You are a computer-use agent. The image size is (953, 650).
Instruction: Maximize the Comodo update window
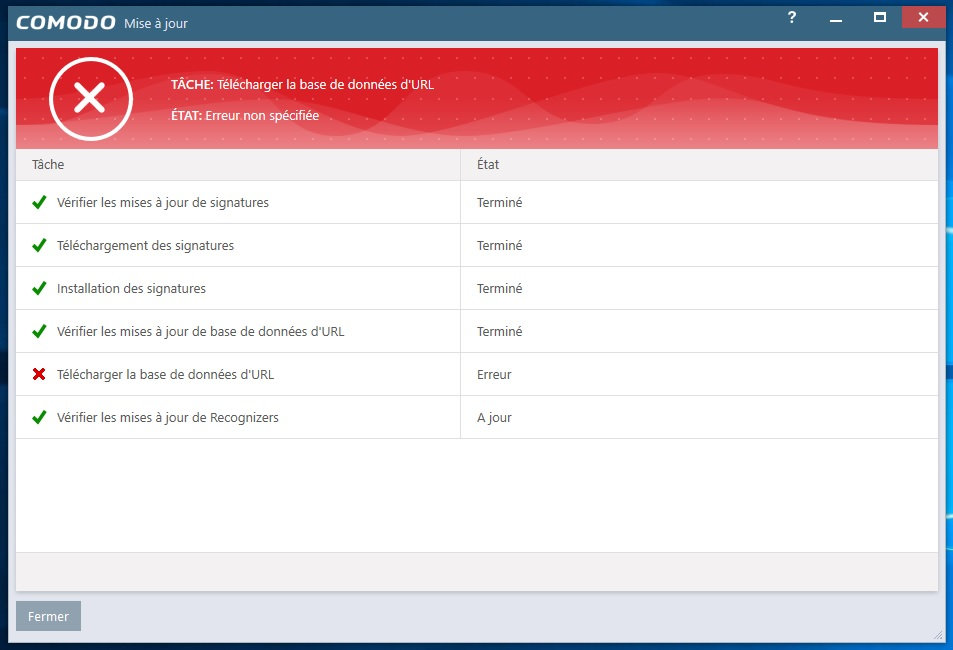(879, 18)
